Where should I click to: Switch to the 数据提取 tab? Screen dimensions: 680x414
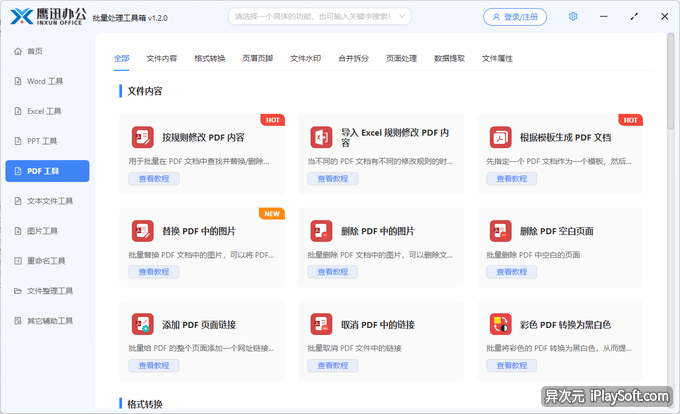click(449, 58)
